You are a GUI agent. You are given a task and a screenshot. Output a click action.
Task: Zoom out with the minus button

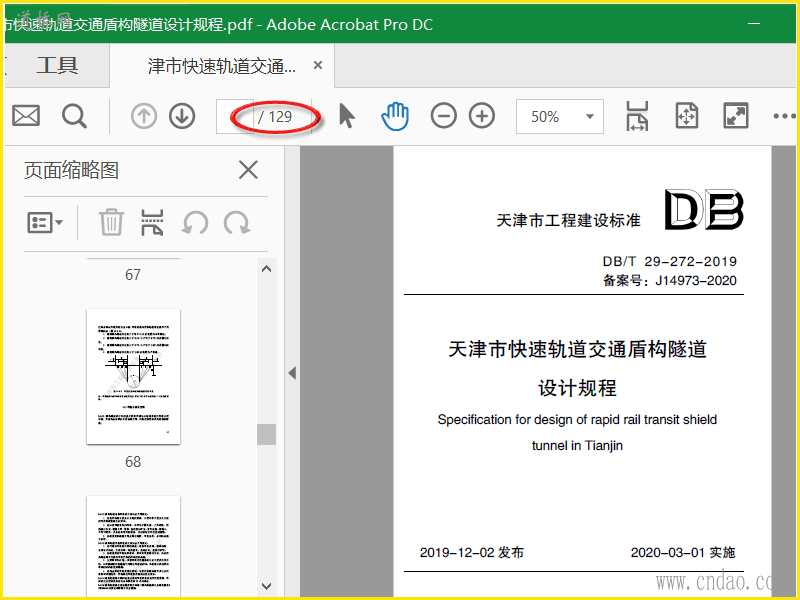coord(443,116)
